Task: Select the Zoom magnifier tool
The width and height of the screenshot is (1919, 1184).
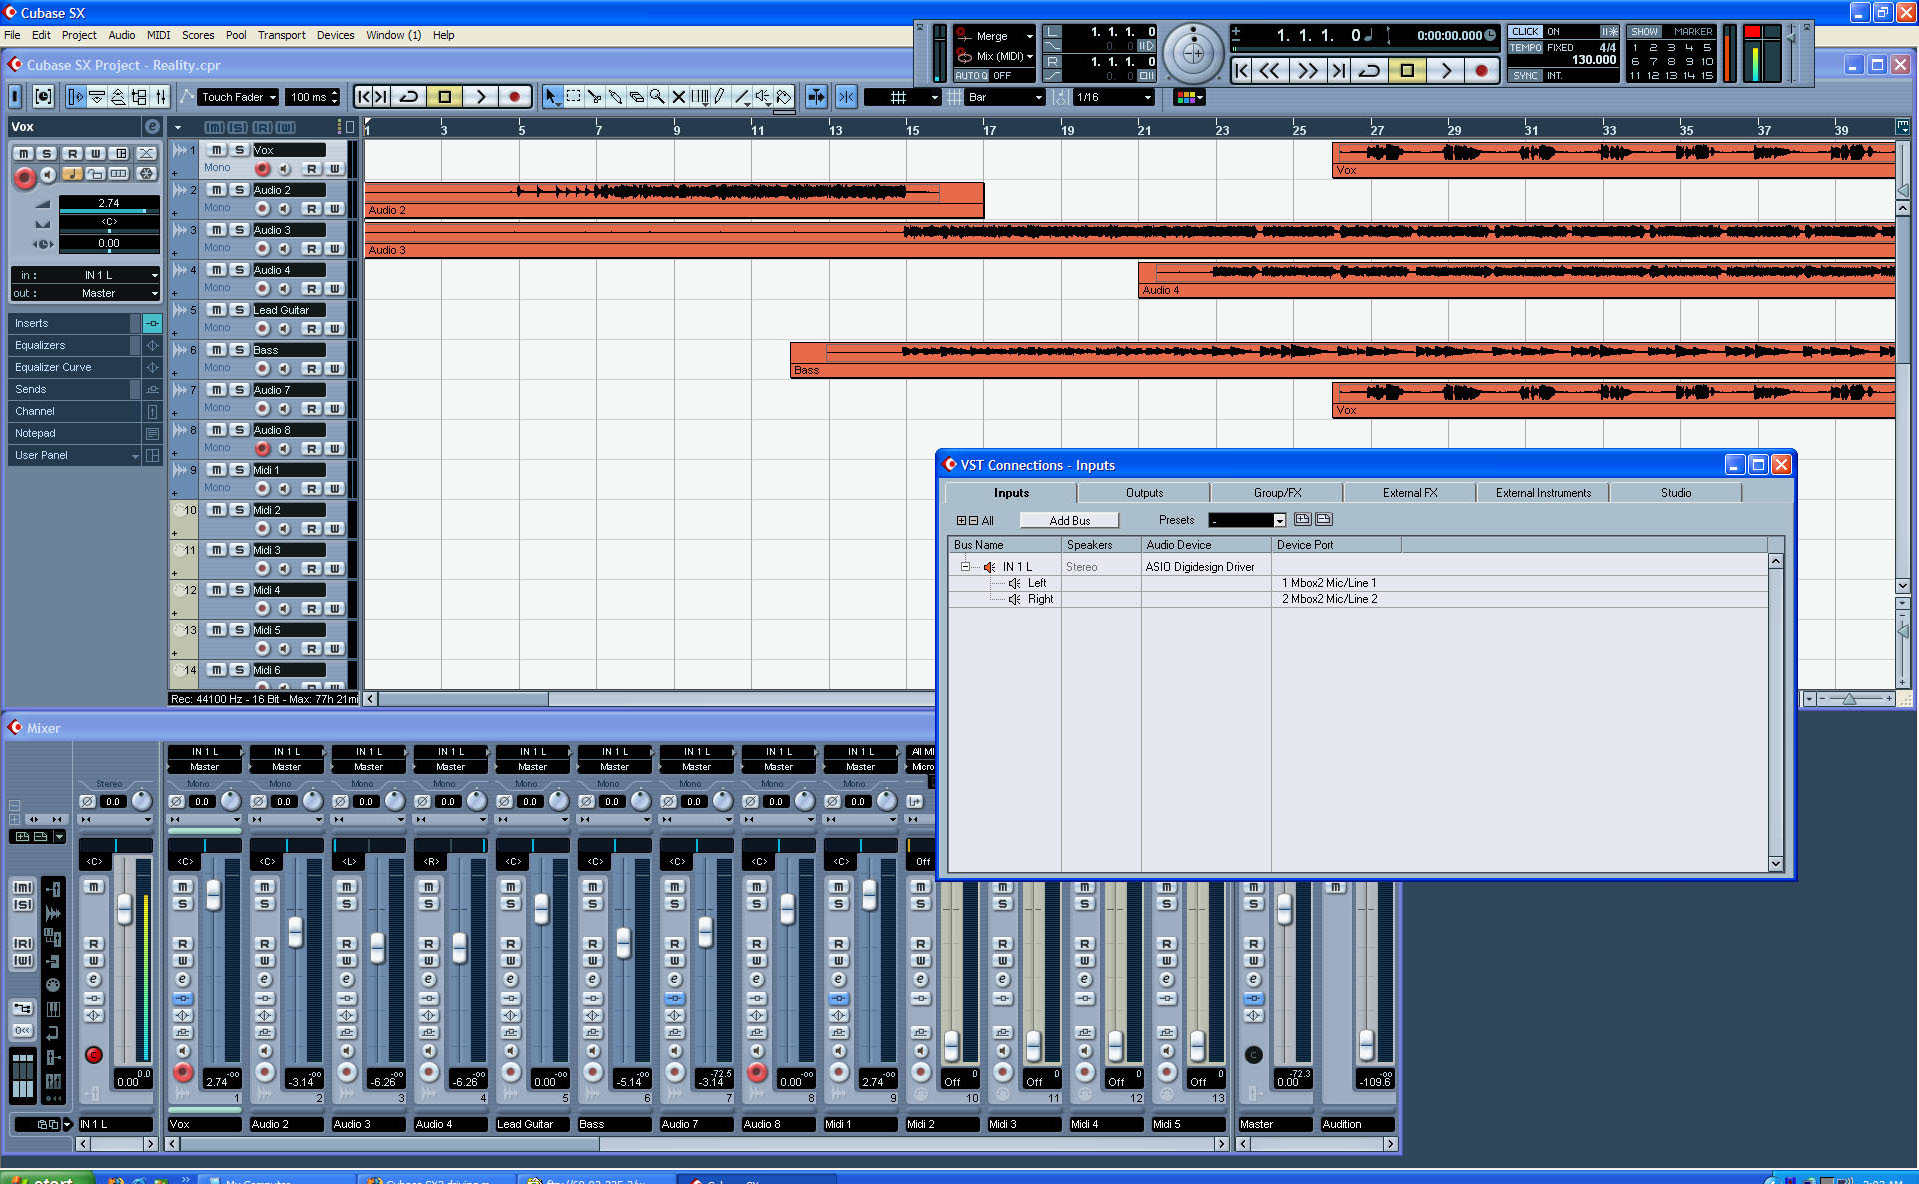Action: click(x=657, y=97)
